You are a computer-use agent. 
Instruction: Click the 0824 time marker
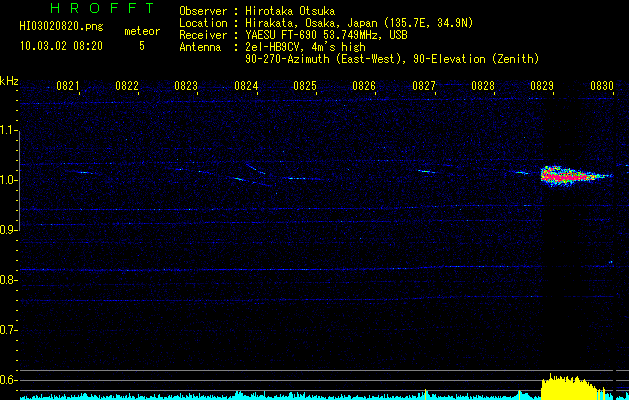pos(246,86)
